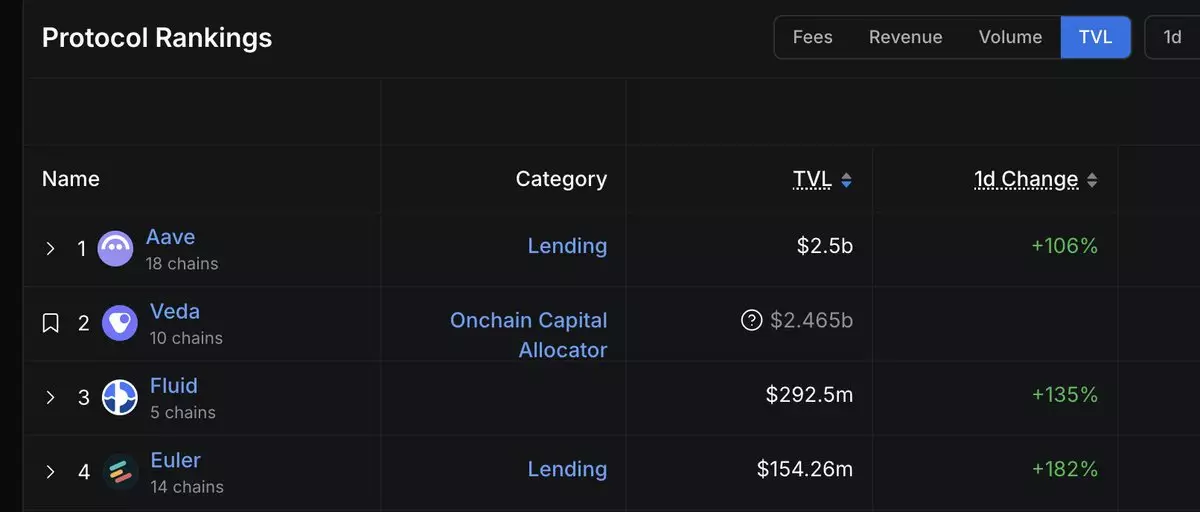Select the active TVL tab
This screenshot has width=1200, height=512.
tap(1095, 37)
